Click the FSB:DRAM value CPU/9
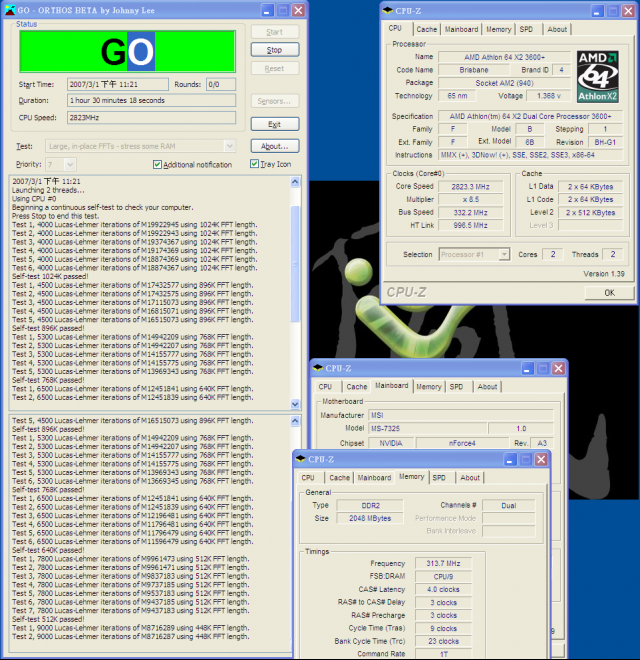 [443, 576]
